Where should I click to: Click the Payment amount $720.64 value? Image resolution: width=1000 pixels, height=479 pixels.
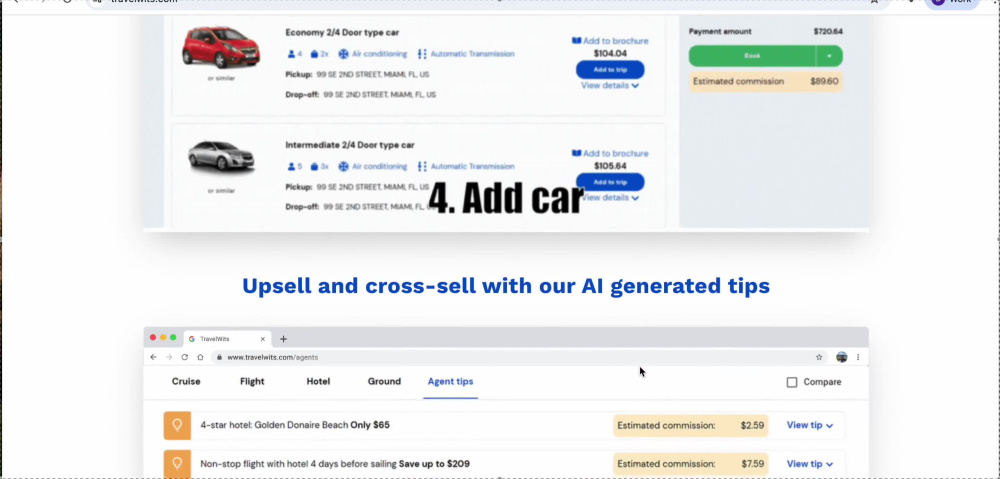(x=828, y=31)
